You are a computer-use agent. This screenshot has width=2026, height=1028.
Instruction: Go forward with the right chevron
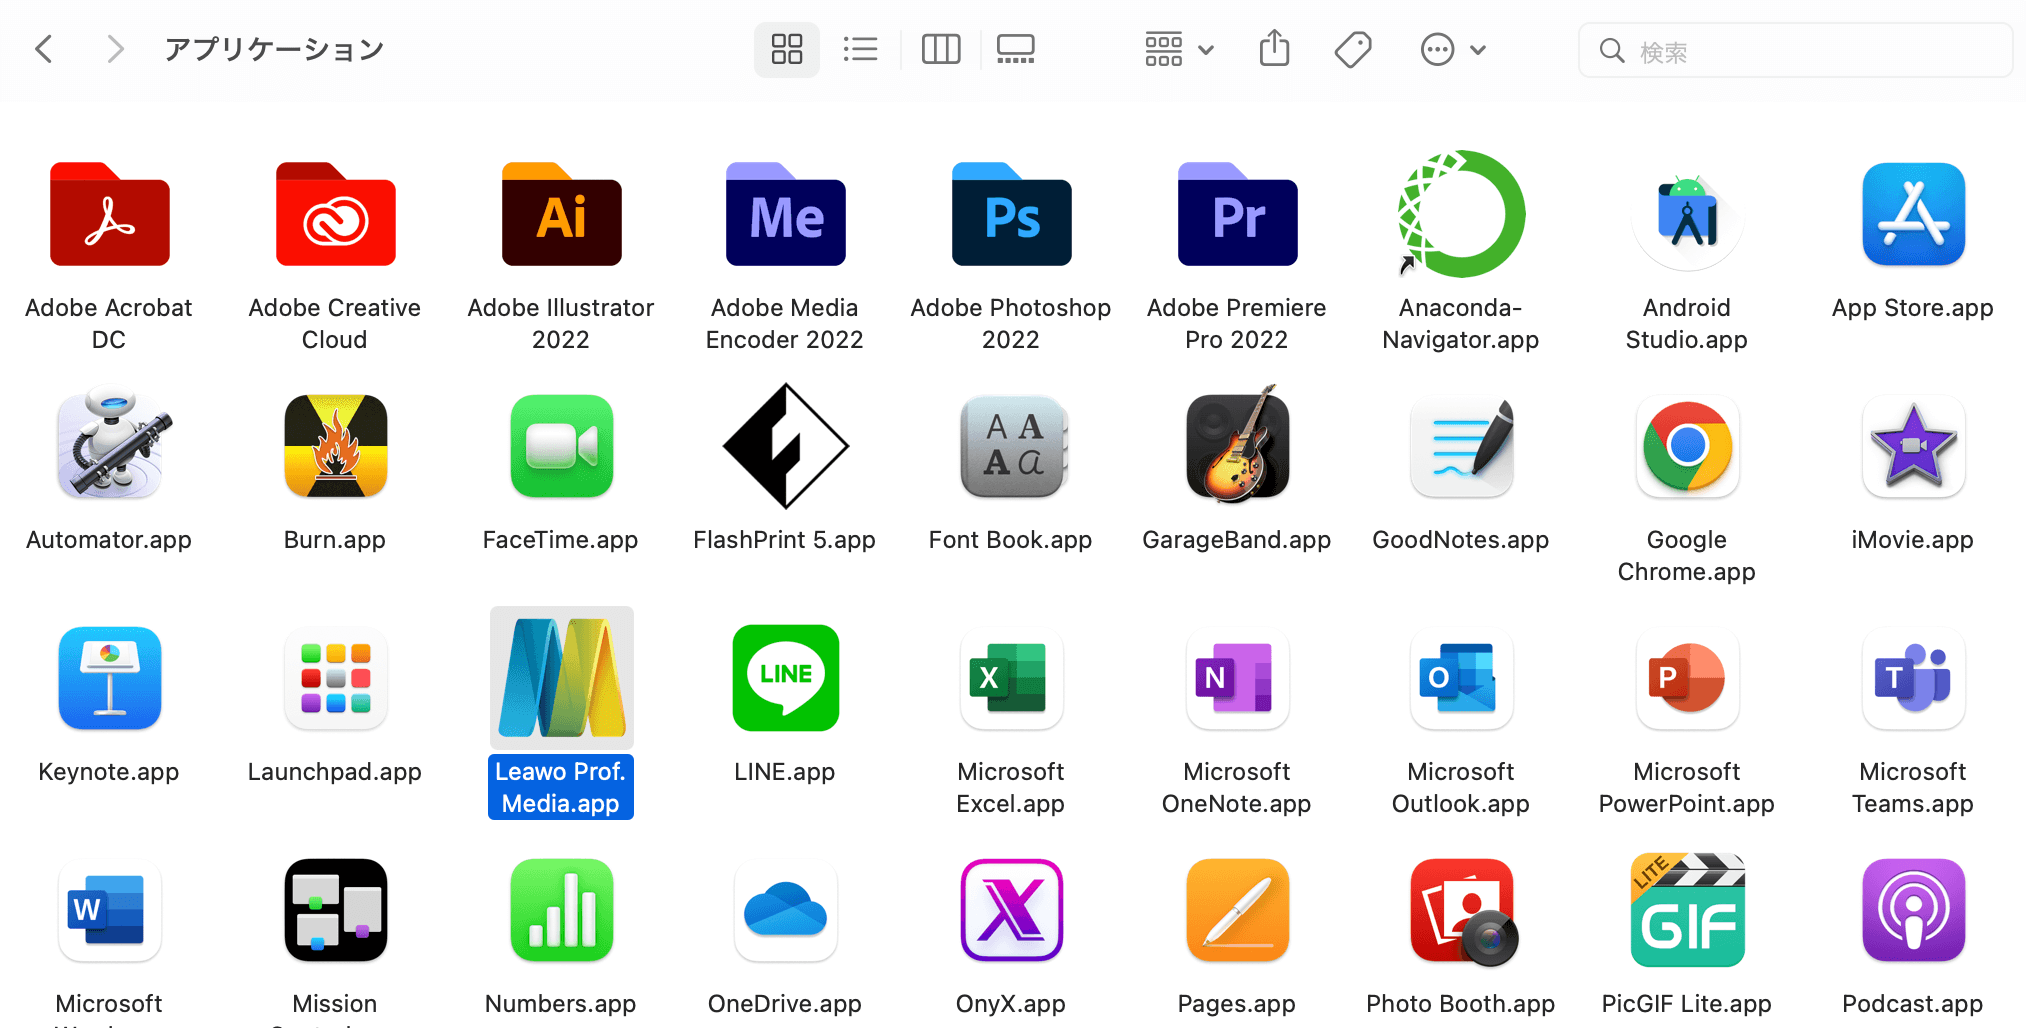[115, 49]
